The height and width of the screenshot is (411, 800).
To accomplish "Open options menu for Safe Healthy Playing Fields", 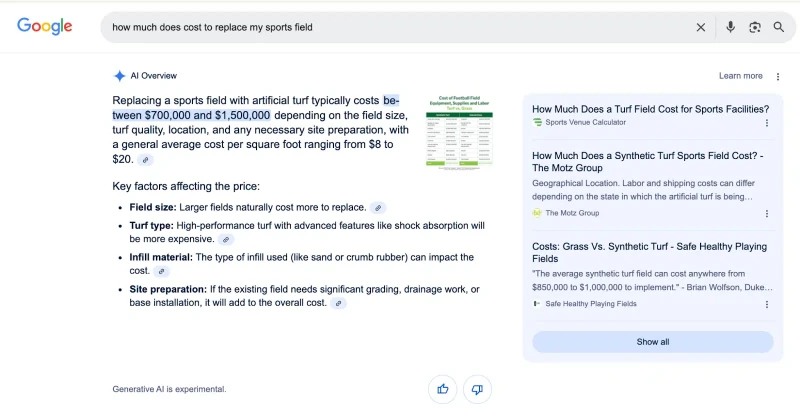I will click(767, 304).
